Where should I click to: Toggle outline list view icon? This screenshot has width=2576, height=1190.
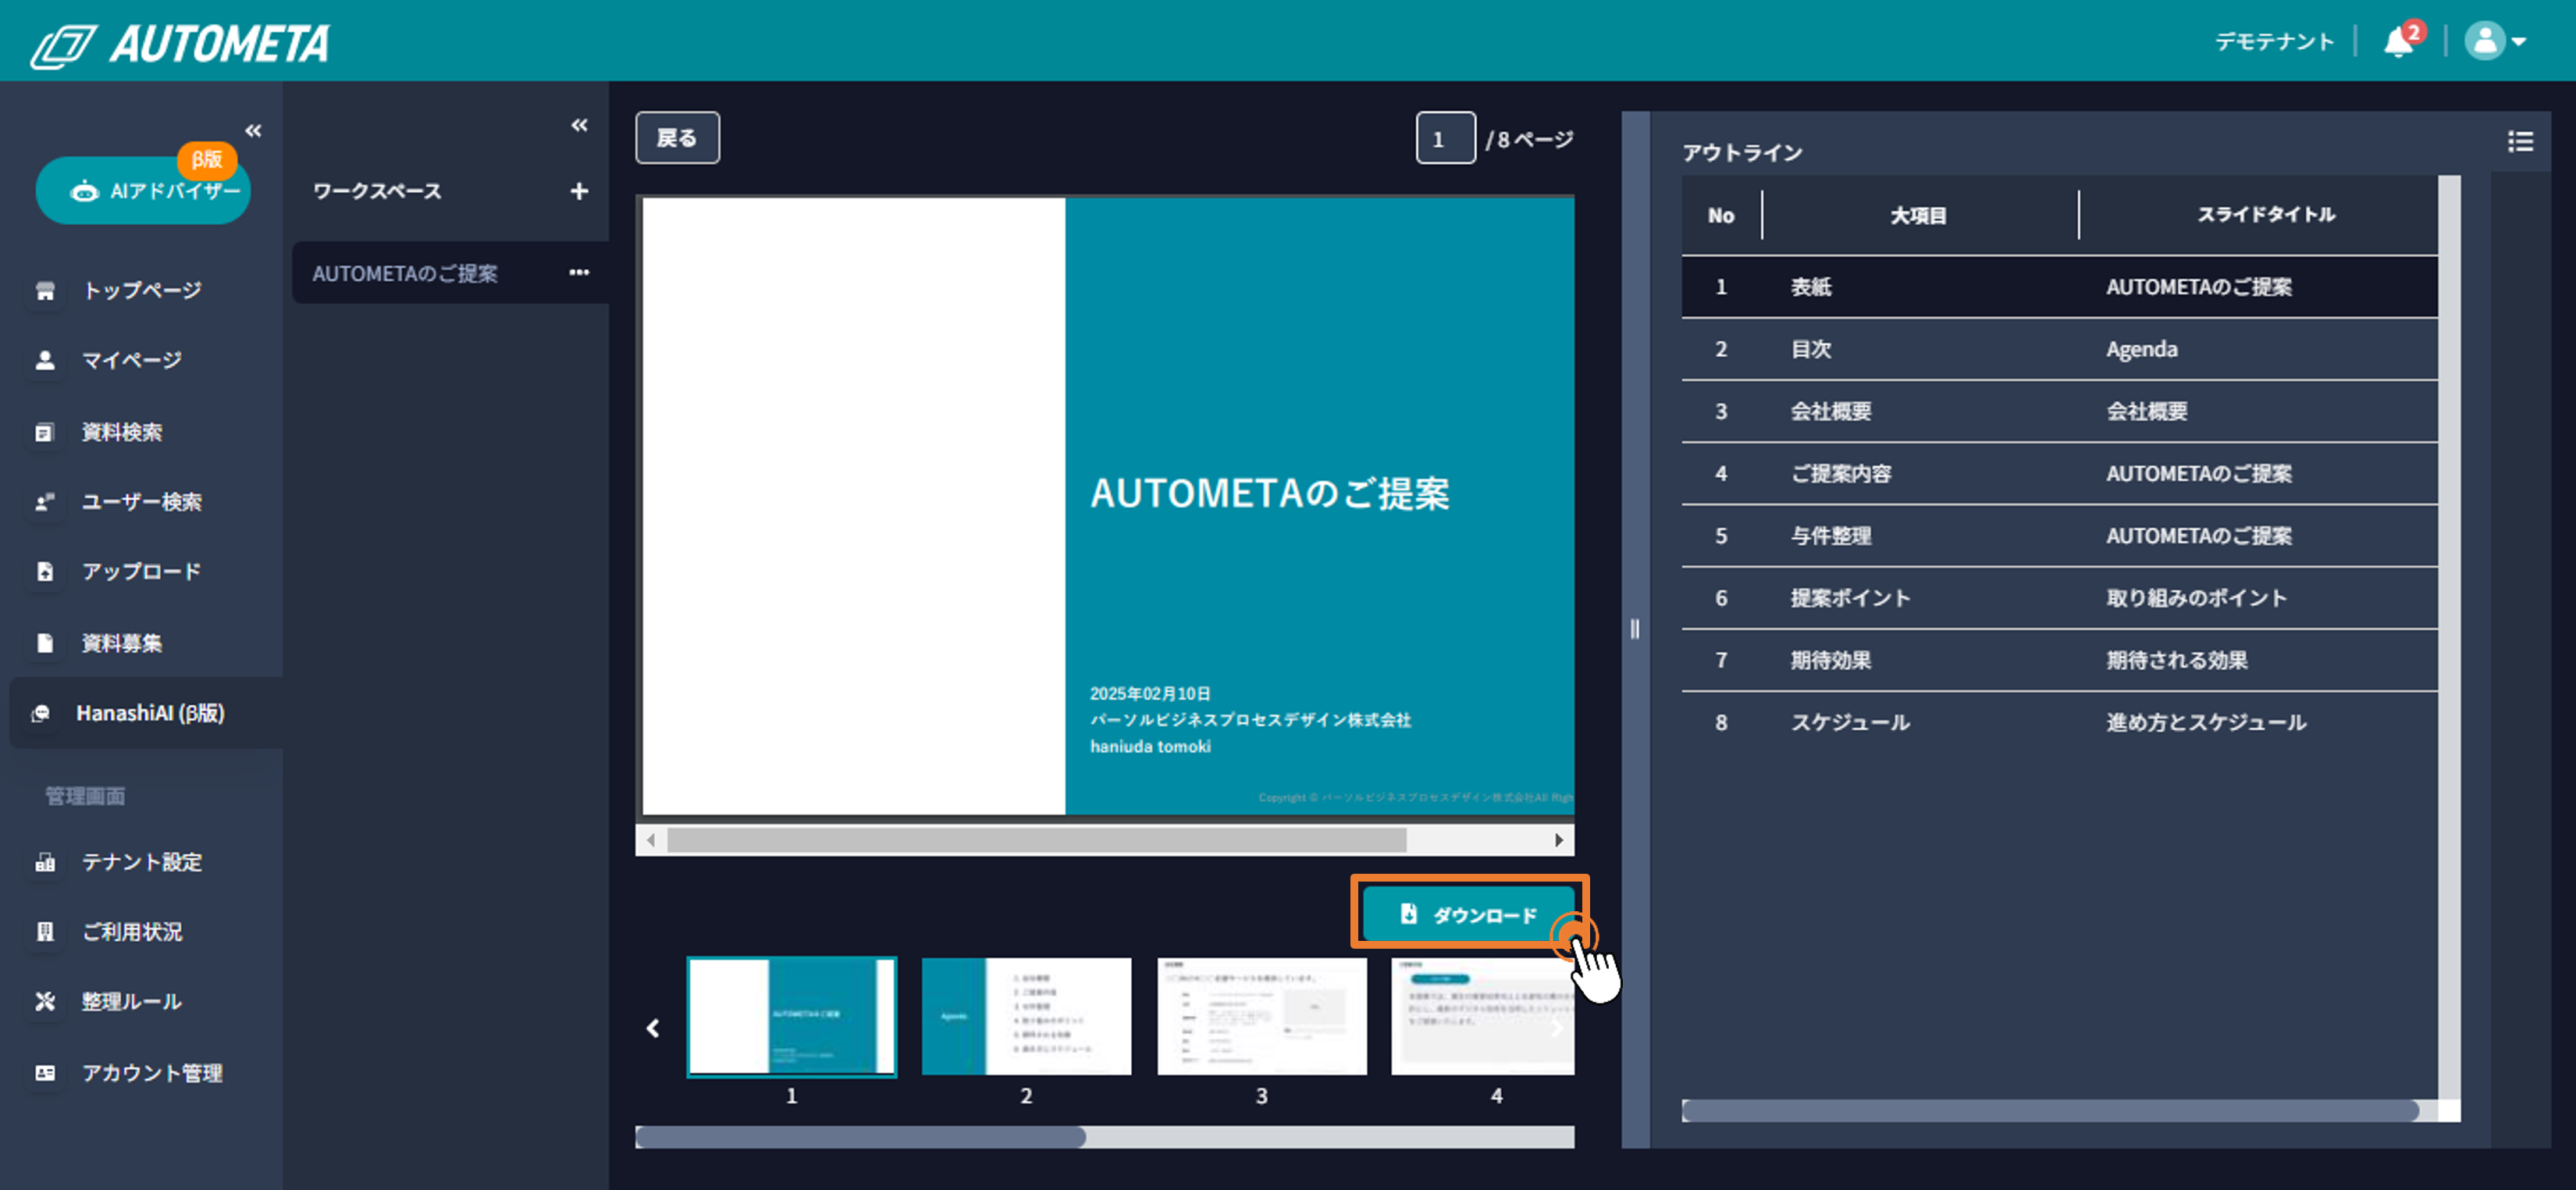pyautogui.click(x=2521, y=142)
